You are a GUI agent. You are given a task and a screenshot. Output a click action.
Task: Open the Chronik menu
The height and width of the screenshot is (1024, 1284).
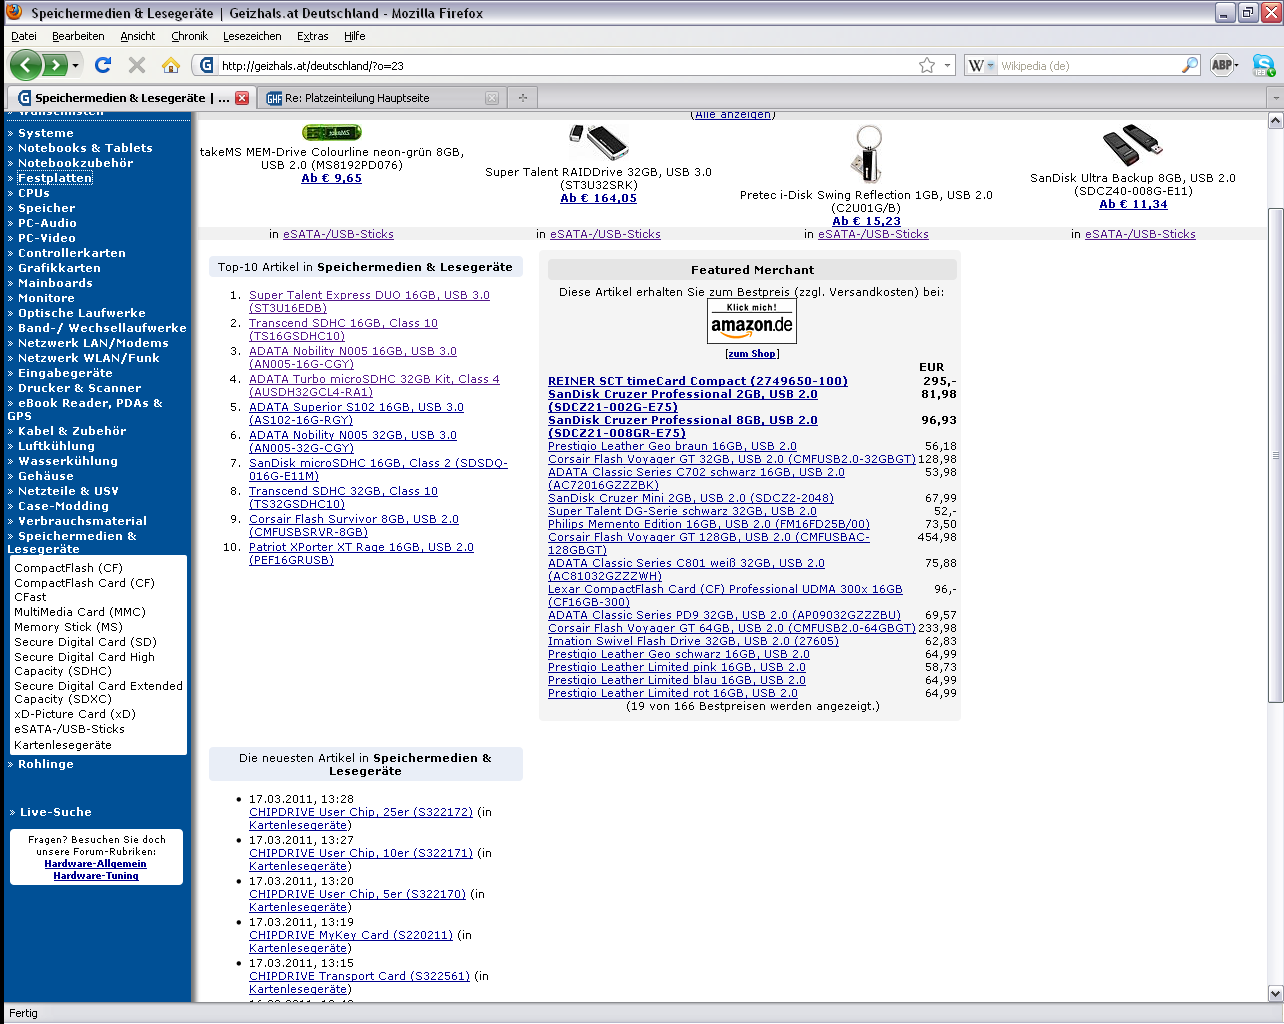pyautogui.click(x=189, y=36)
